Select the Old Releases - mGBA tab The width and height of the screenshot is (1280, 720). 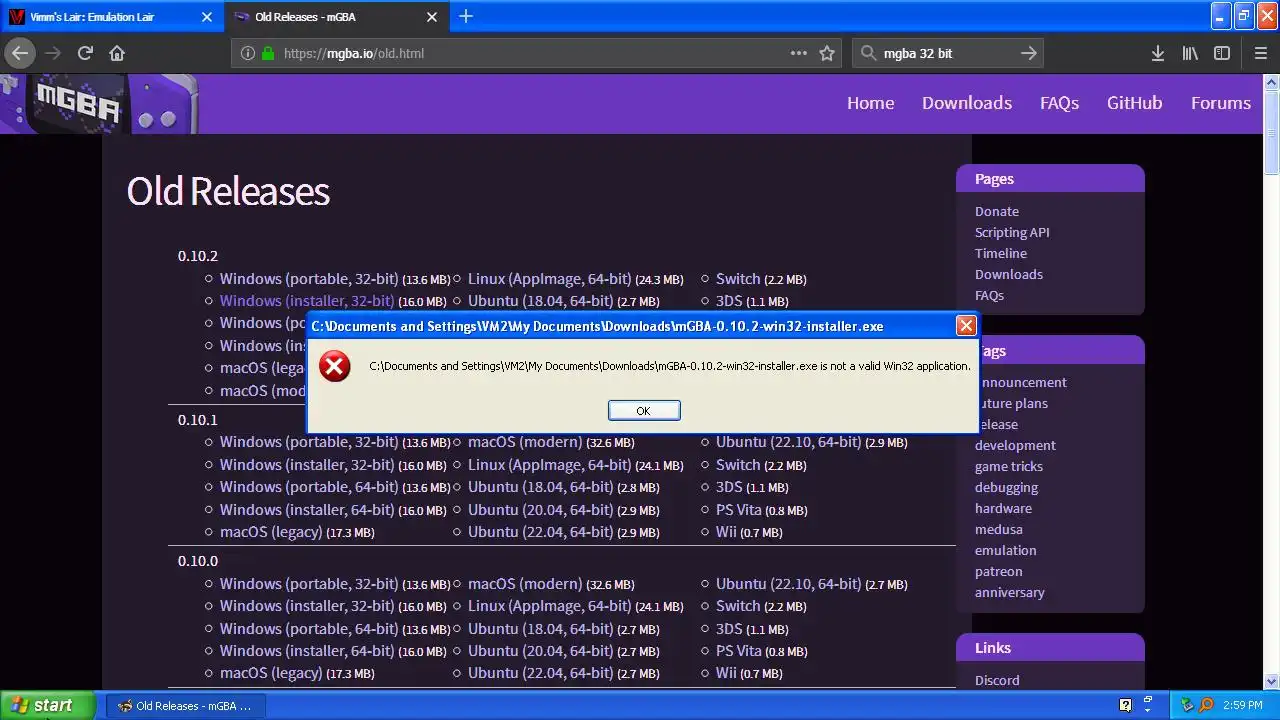click(337, 17)
